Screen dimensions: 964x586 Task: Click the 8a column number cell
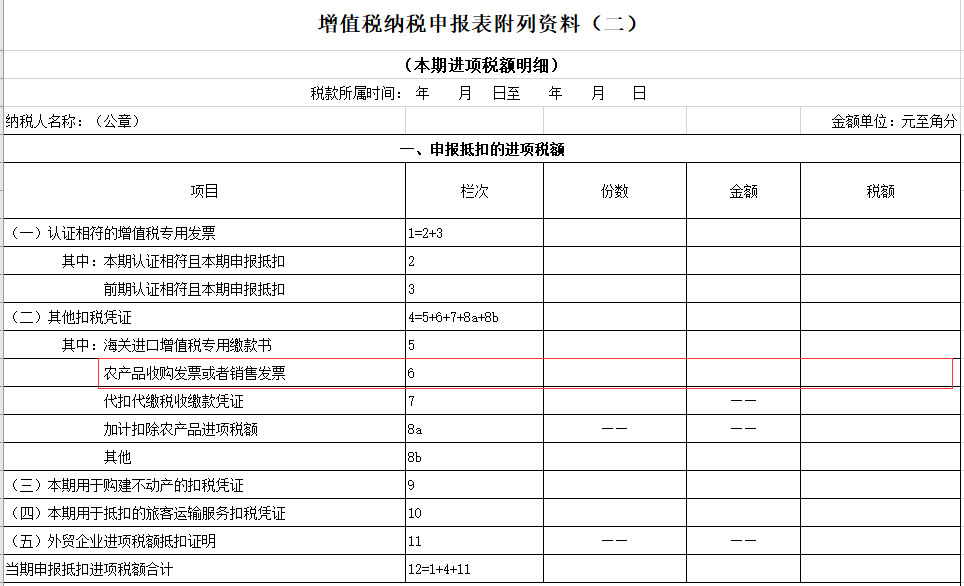pyautogui.click(x=474, y=429)
